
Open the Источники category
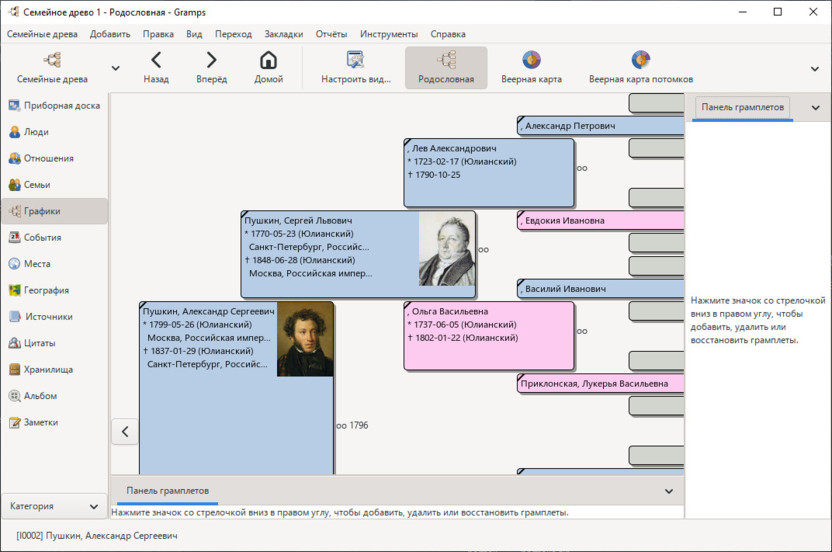pos(55,316)
